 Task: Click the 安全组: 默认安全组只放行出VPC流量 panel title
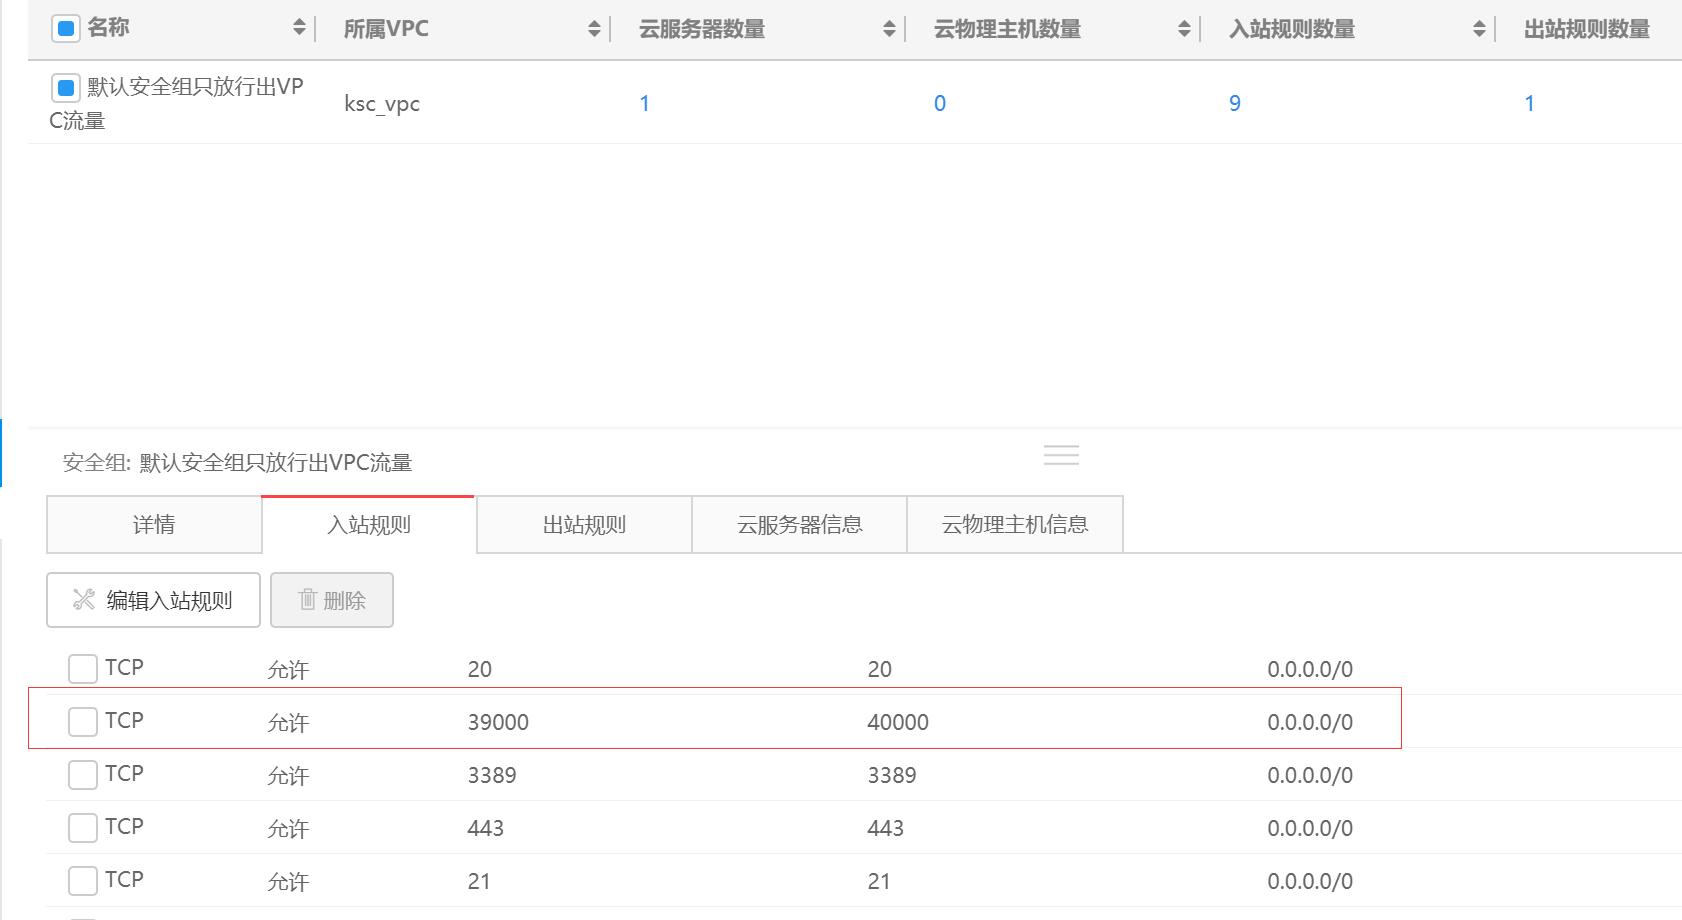click(x=238, y=462)
